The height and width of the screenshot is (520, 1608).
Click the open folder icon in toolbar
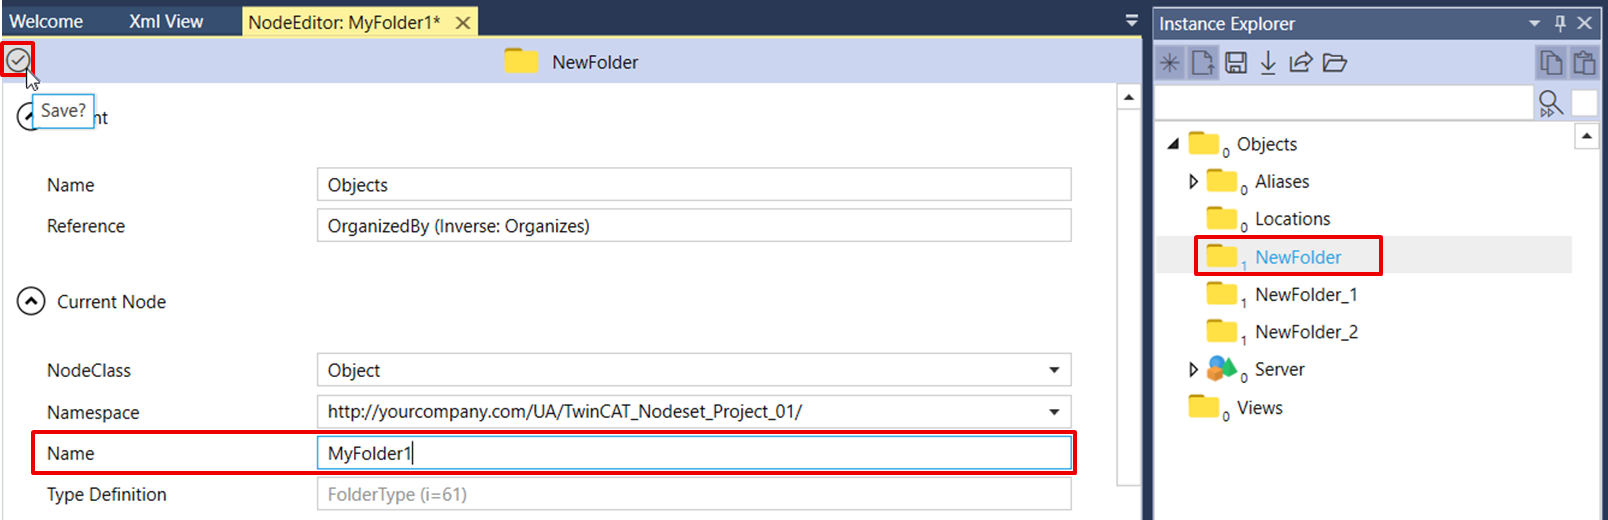[1335, 63]
